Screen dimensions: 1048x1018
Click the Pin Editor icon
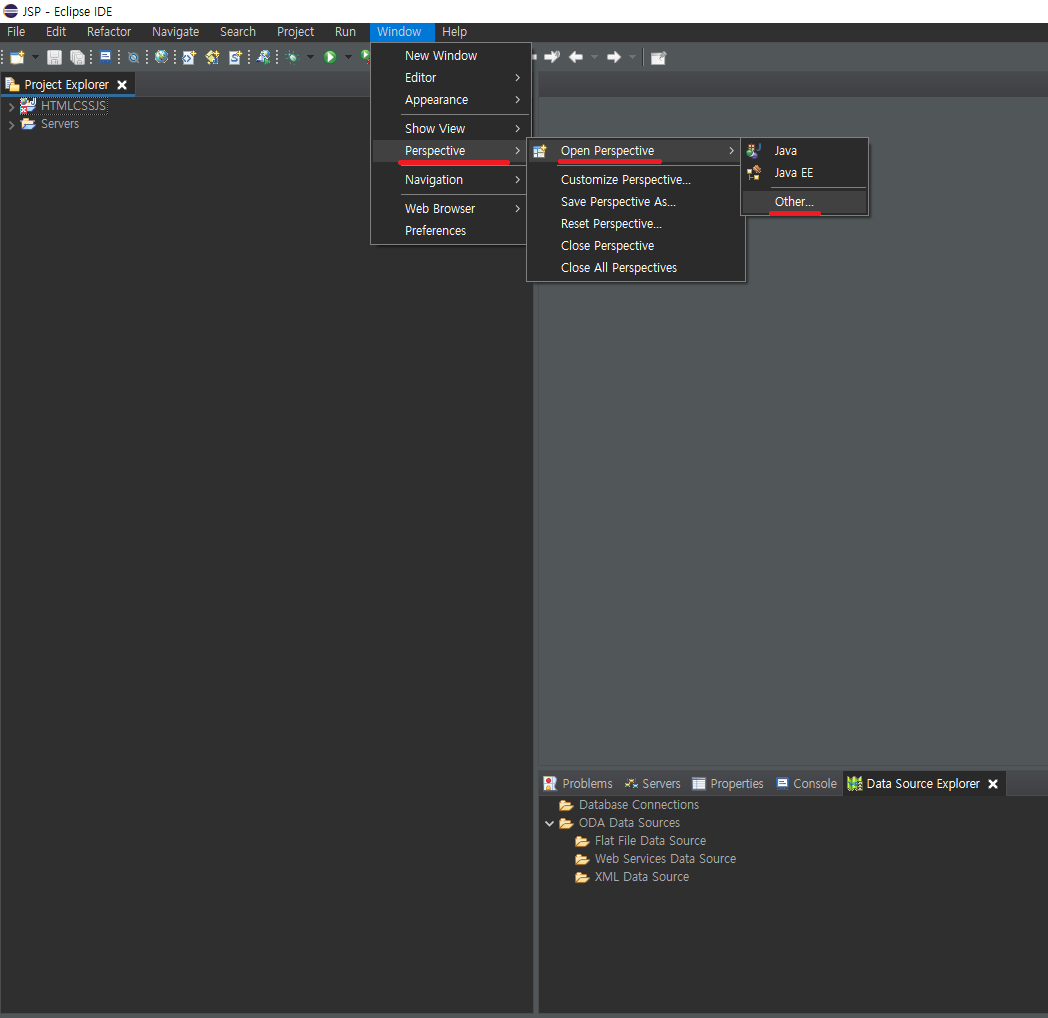pyautogui.click(x=658, y=58)
